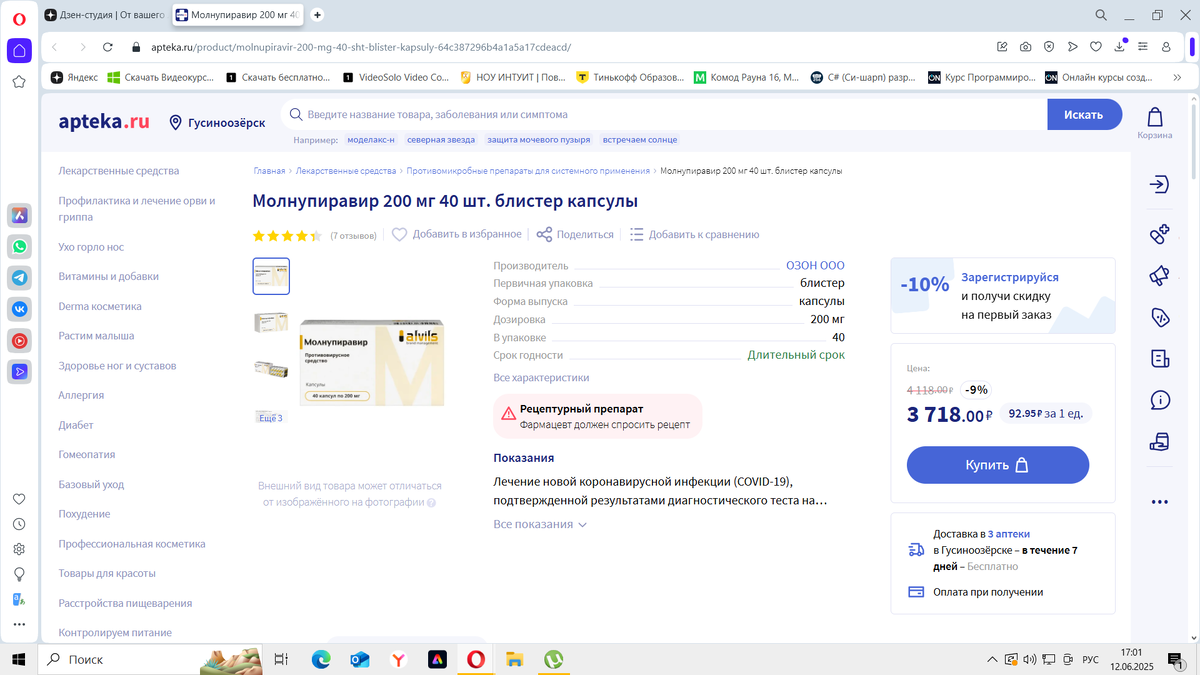1200x675 pixels.
Task: Open Похудение category
Action: click(x=84, y=514)
